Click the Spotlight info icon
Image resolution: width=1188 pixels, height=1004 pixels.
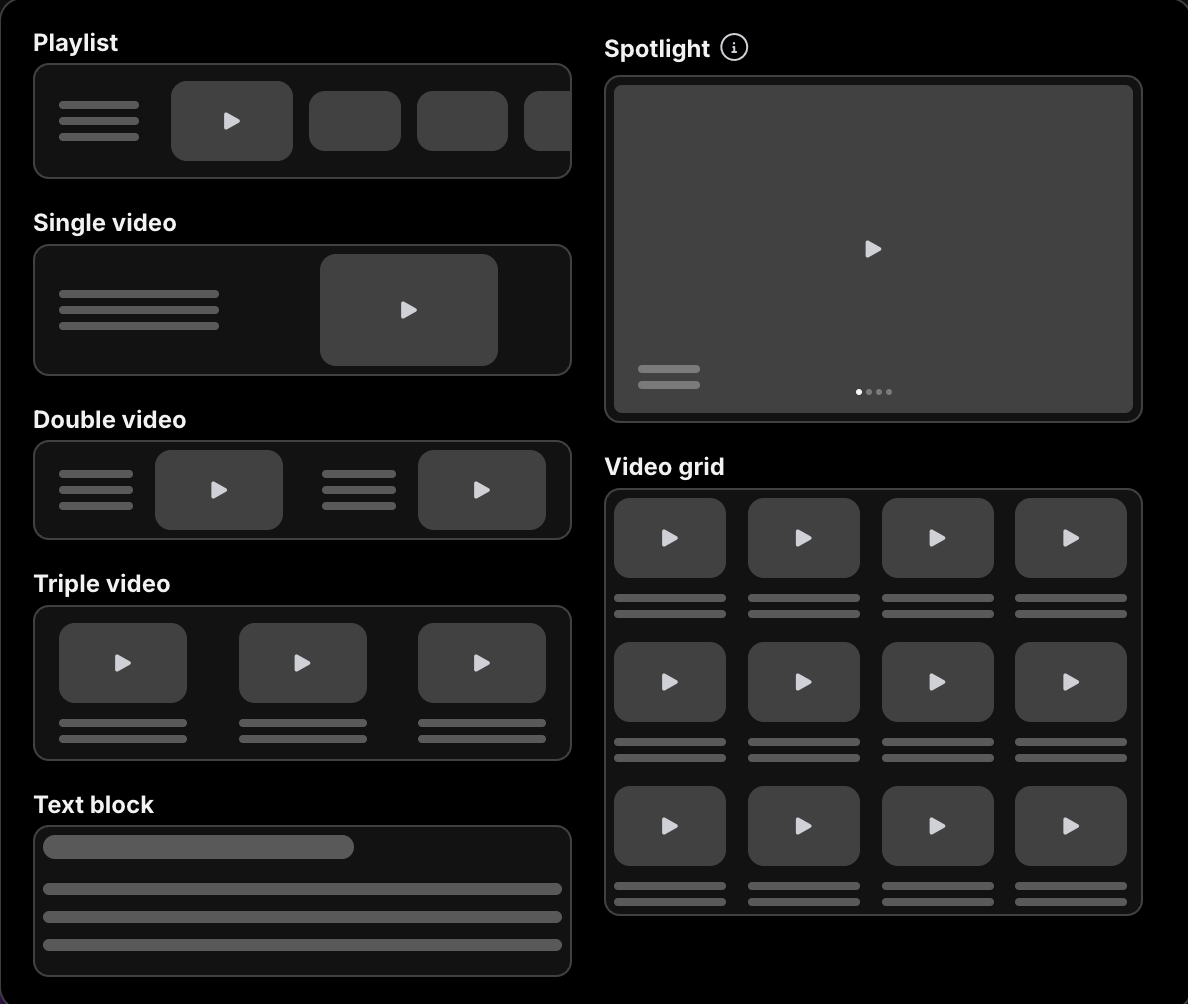coord(733,48)
